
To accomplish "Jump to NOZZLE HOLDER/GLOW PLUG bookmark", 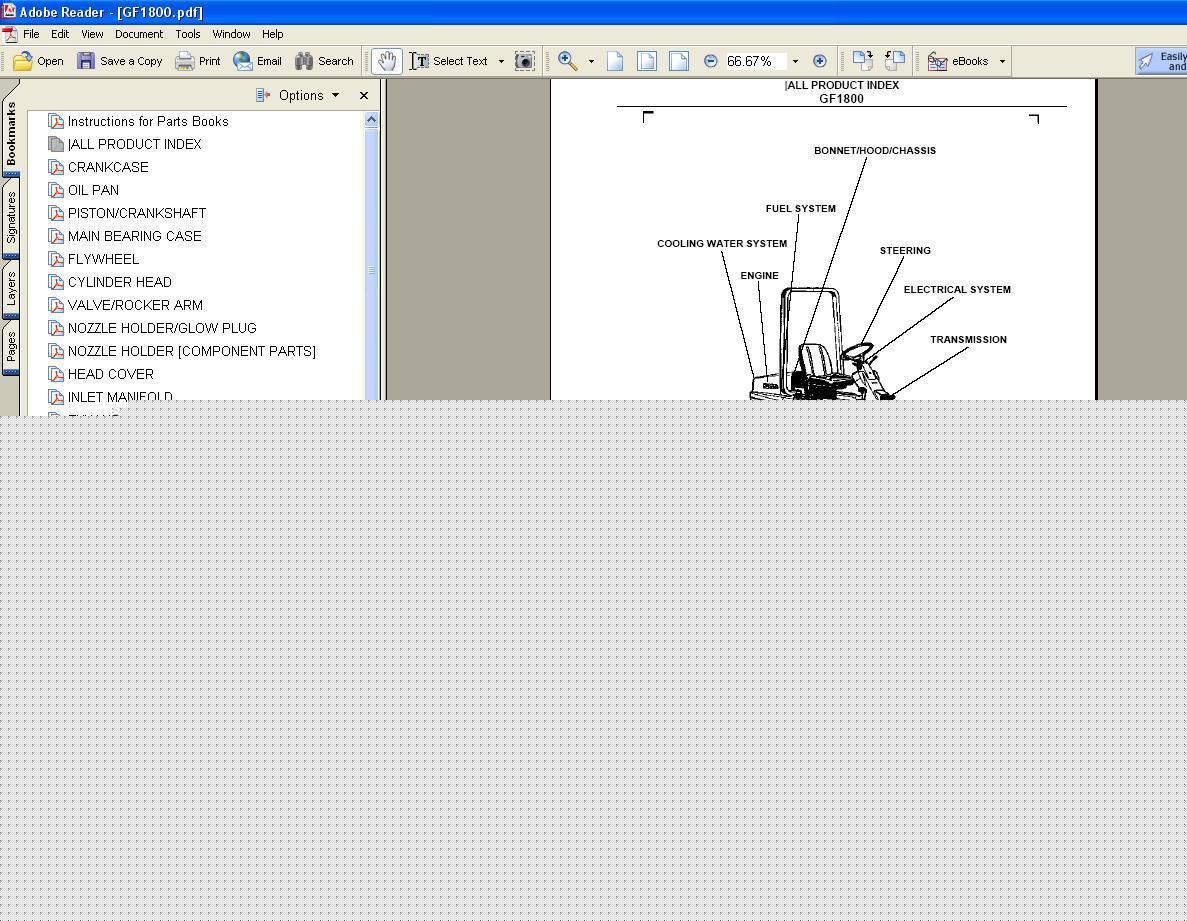I will point(162,328).
